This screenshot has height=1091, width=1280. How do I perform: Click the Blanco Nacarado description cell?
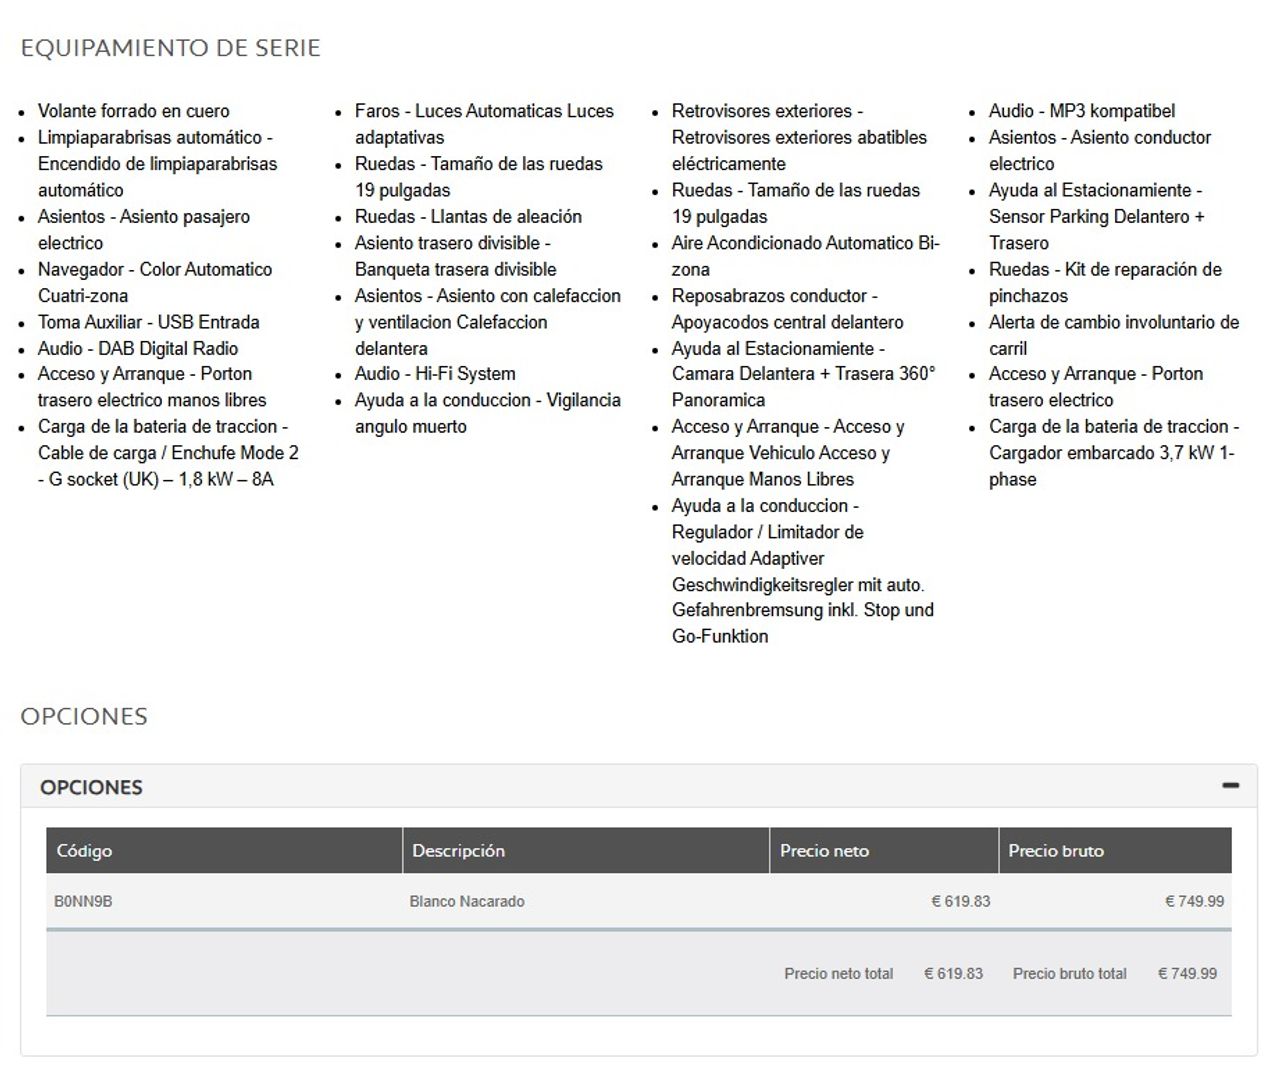pyautogui.click(x=467, y=901)
